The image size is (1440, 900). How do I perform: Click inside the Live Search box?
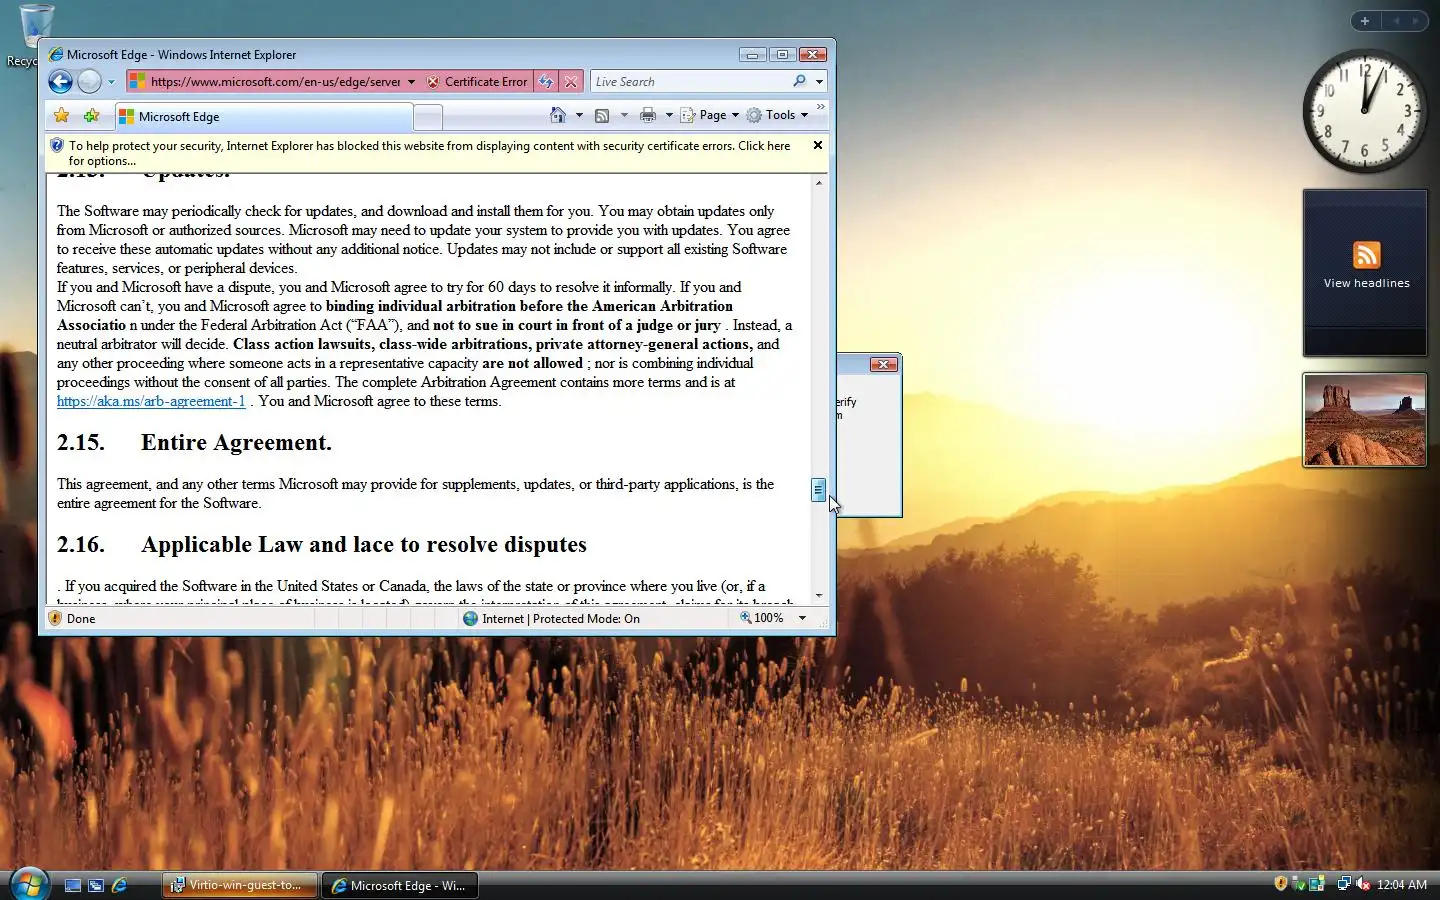[690, 82]
